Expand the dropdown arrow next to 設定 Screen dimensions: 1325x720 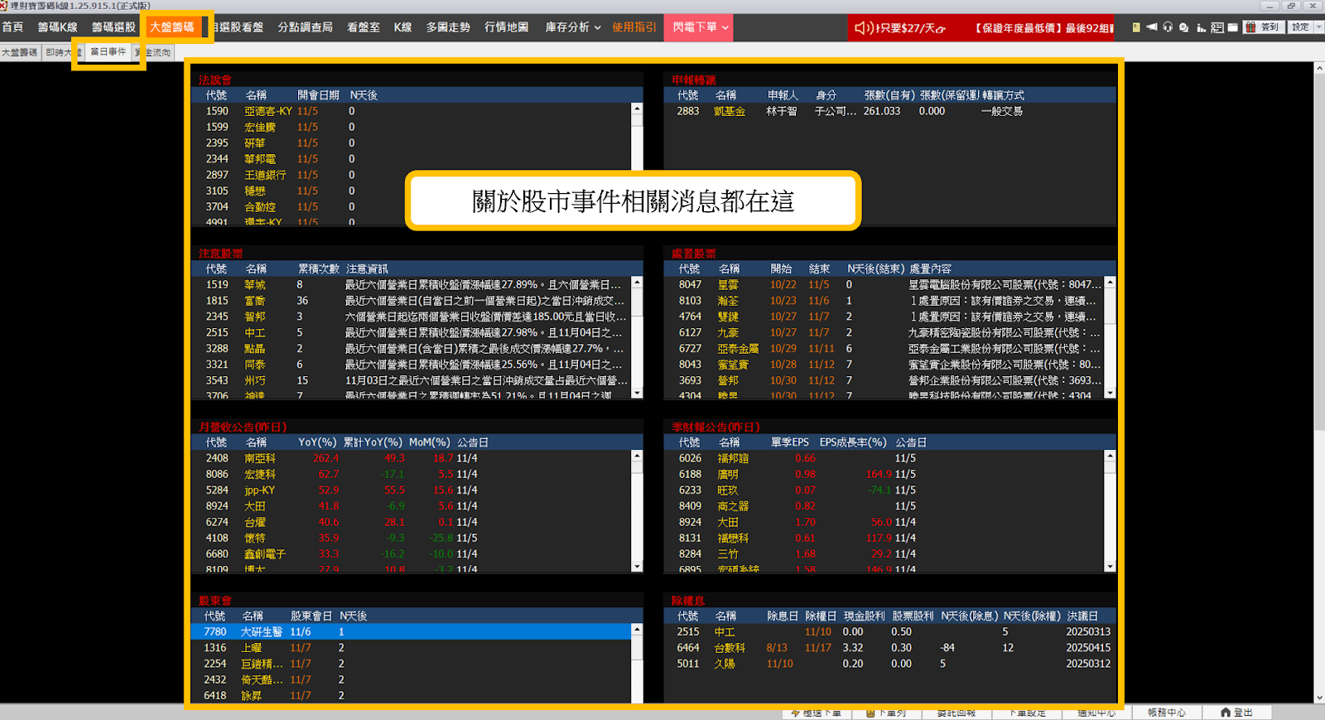click(1319, 27)
